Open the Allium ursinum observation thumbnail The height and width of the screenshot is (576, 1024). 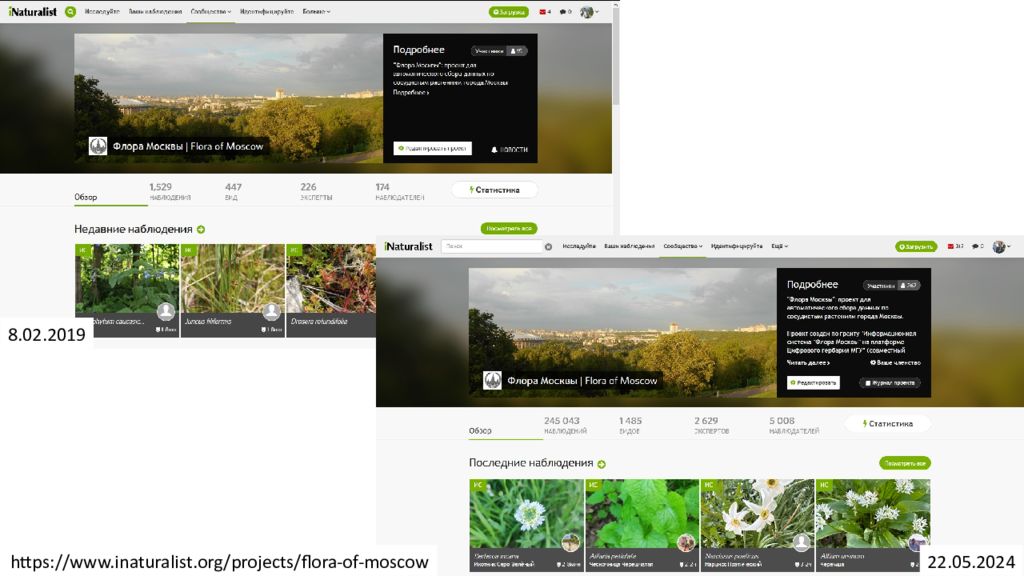tap(873, 514)
